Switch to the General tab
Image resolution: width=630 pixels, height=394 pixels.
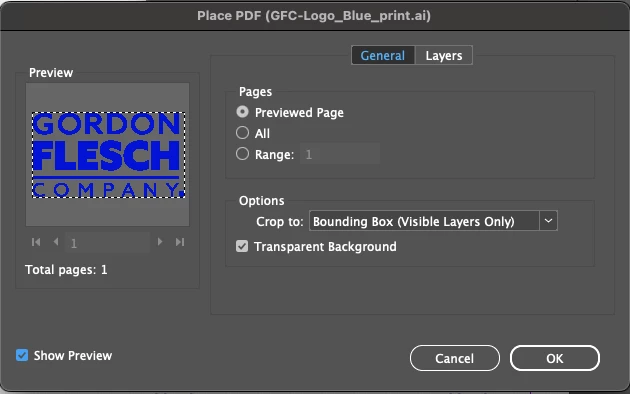(x=382, y=55)
